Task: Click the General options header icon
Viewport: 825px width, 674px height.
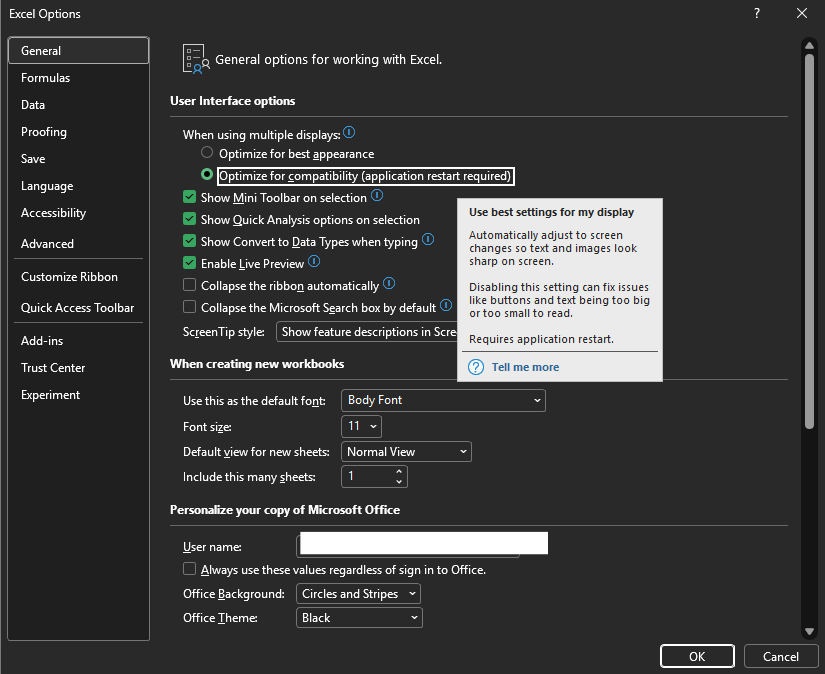Action: pyautogui.click(x=196, y=59)
